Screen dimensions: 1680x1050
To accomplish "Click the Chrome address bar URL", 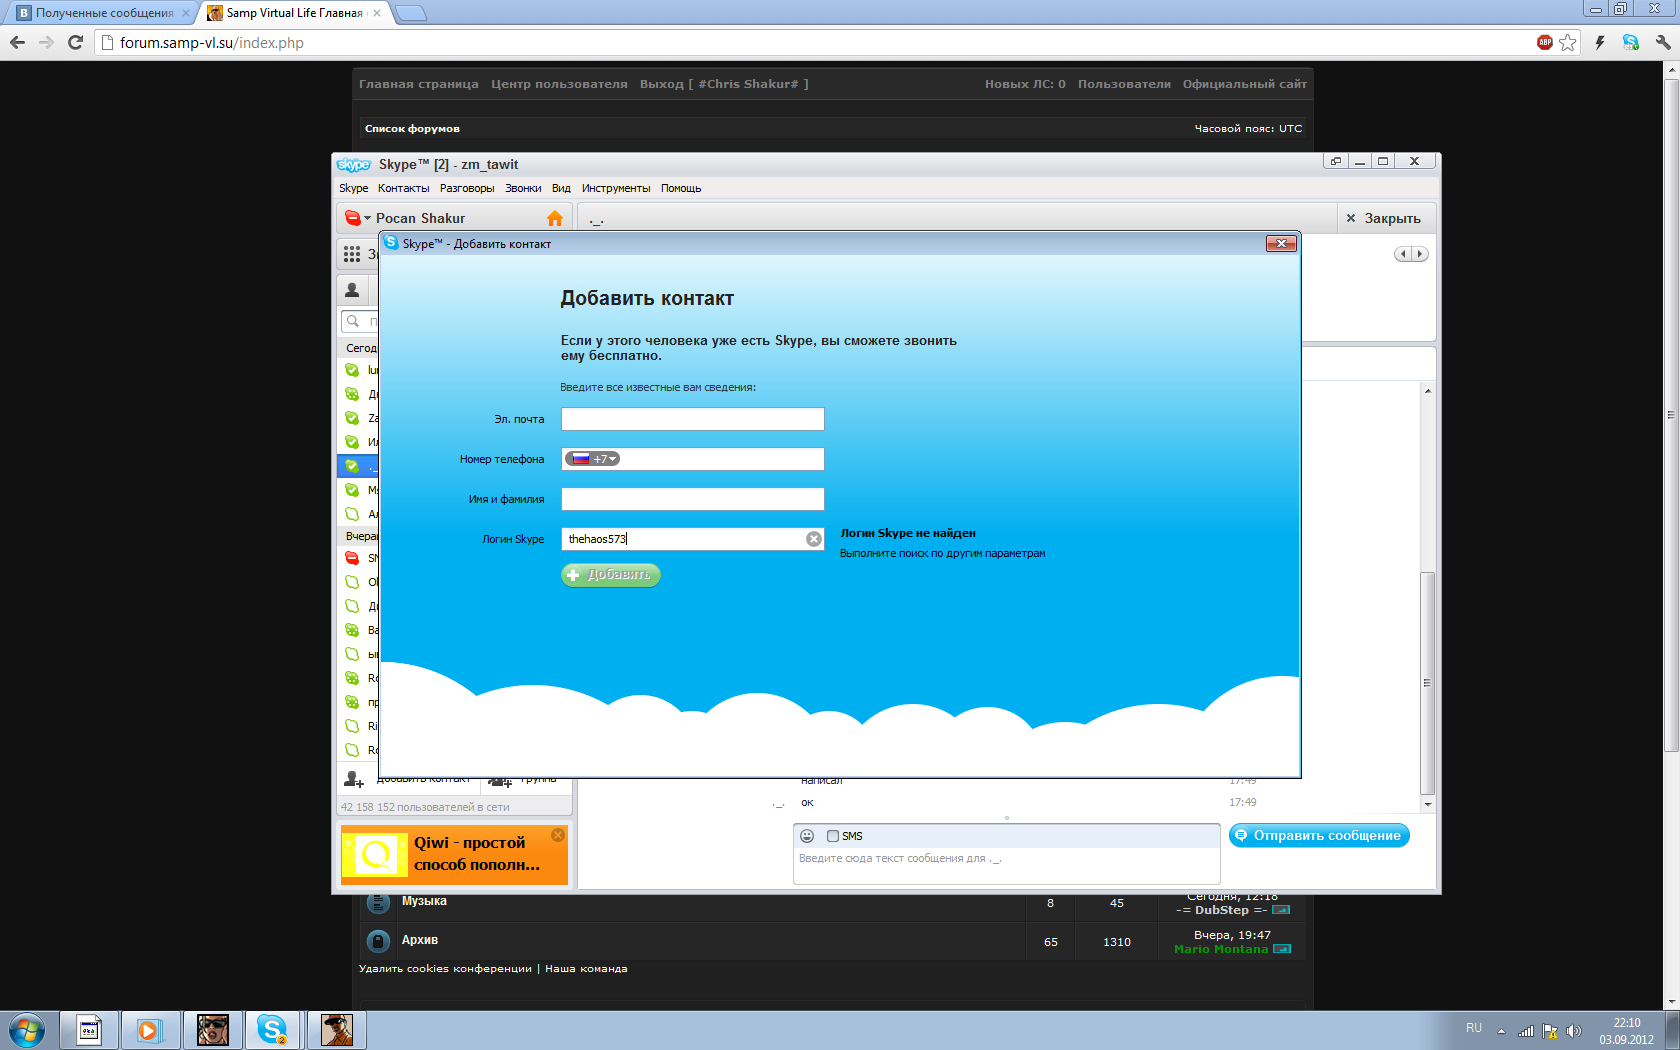I will pyautogui.click(x=212, y=43).
